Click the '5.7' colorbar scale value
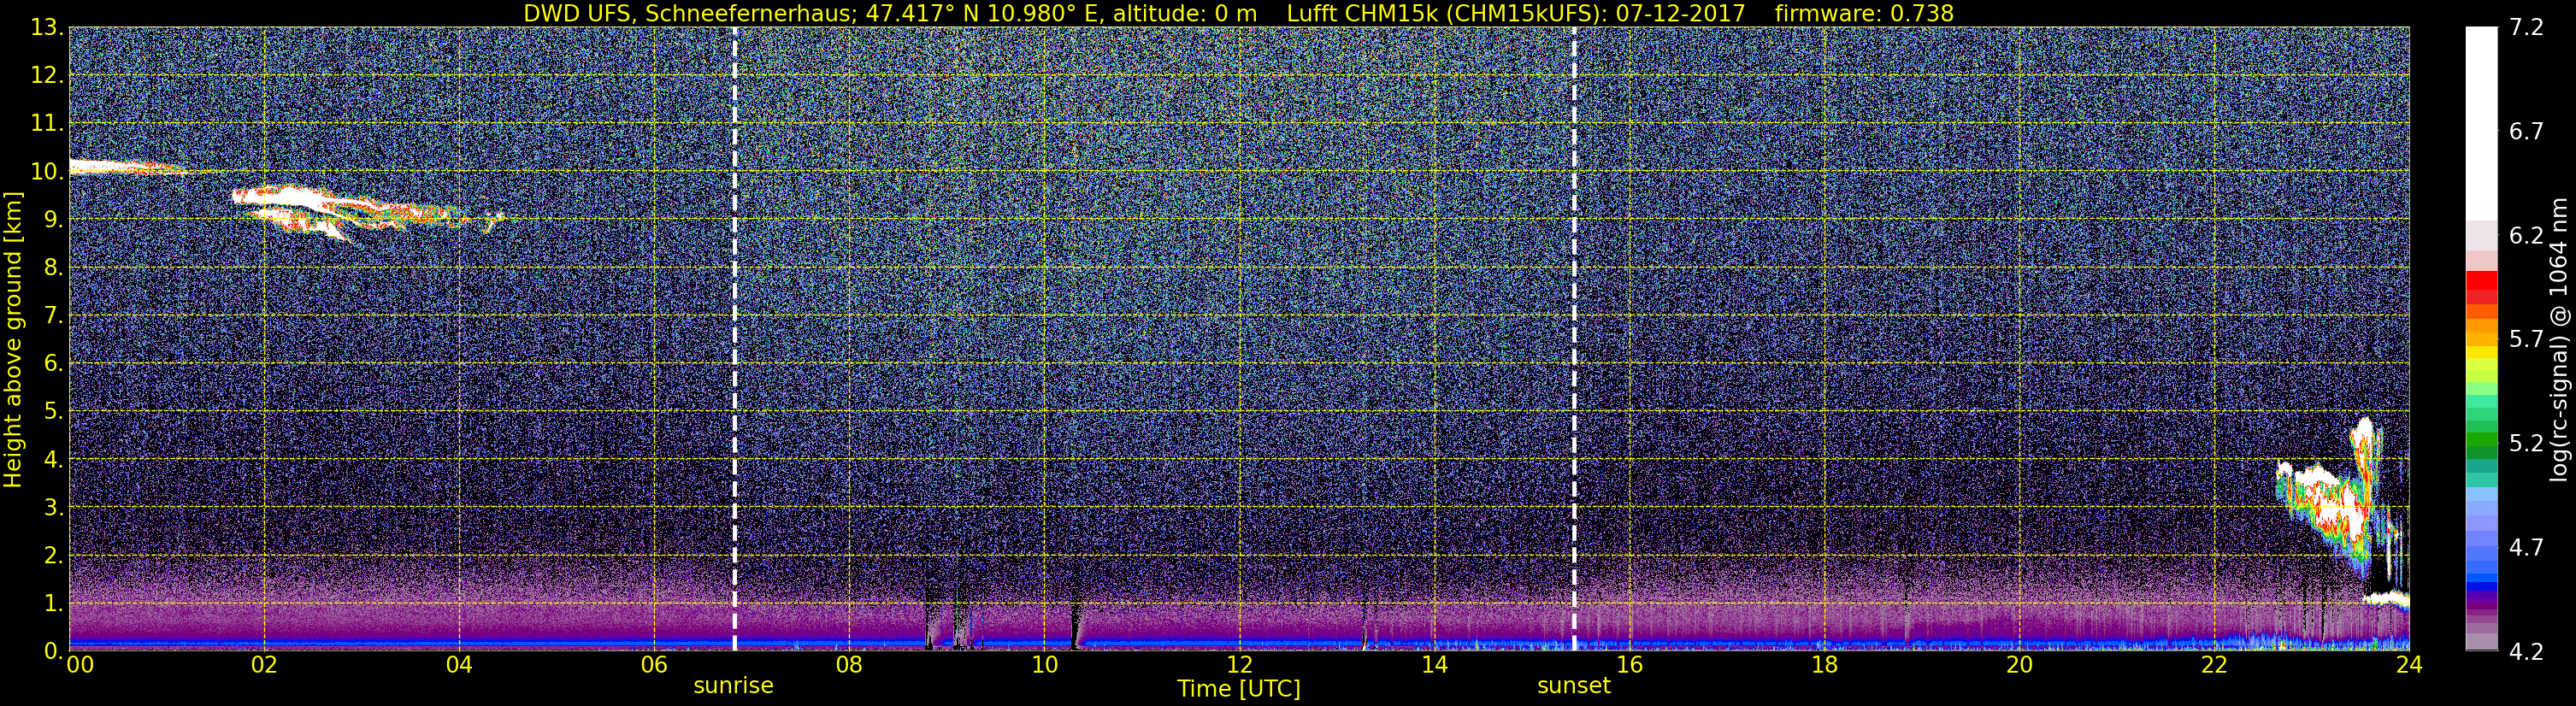This screenshot has height=706, width=2576. coord(2526,340)
